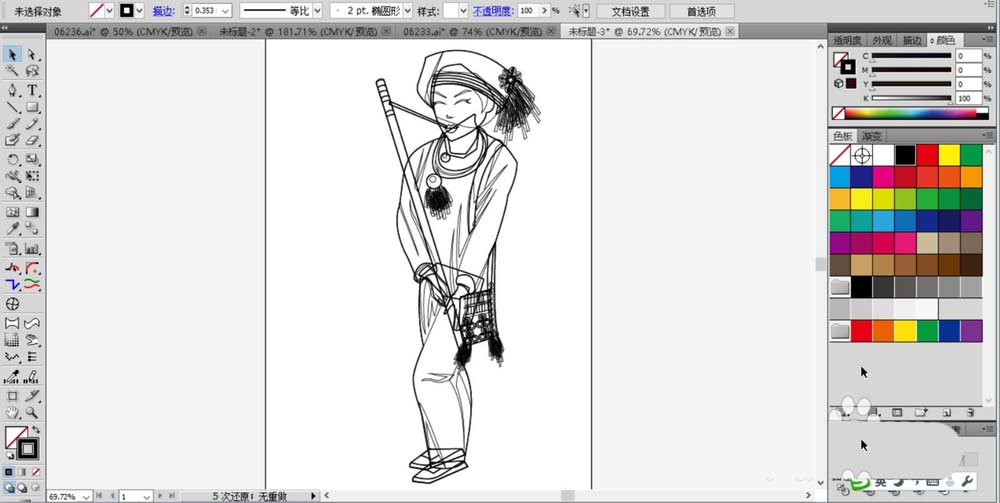
Task: Select the Slice tool
Action: [x=32, y=395]
